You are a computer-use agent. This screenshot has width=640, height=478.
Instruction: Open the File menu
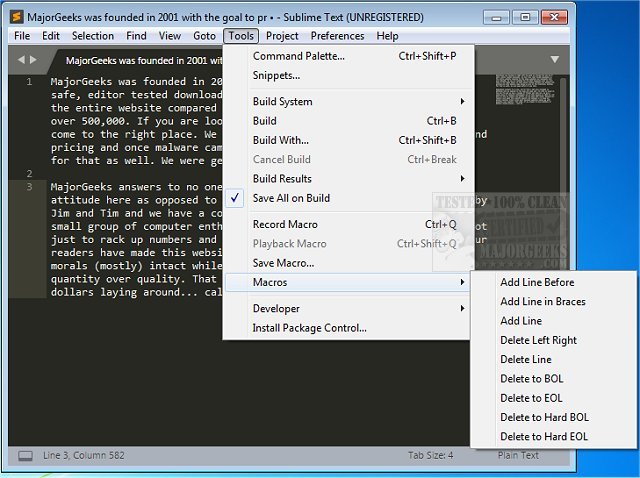tap(22, 36)
